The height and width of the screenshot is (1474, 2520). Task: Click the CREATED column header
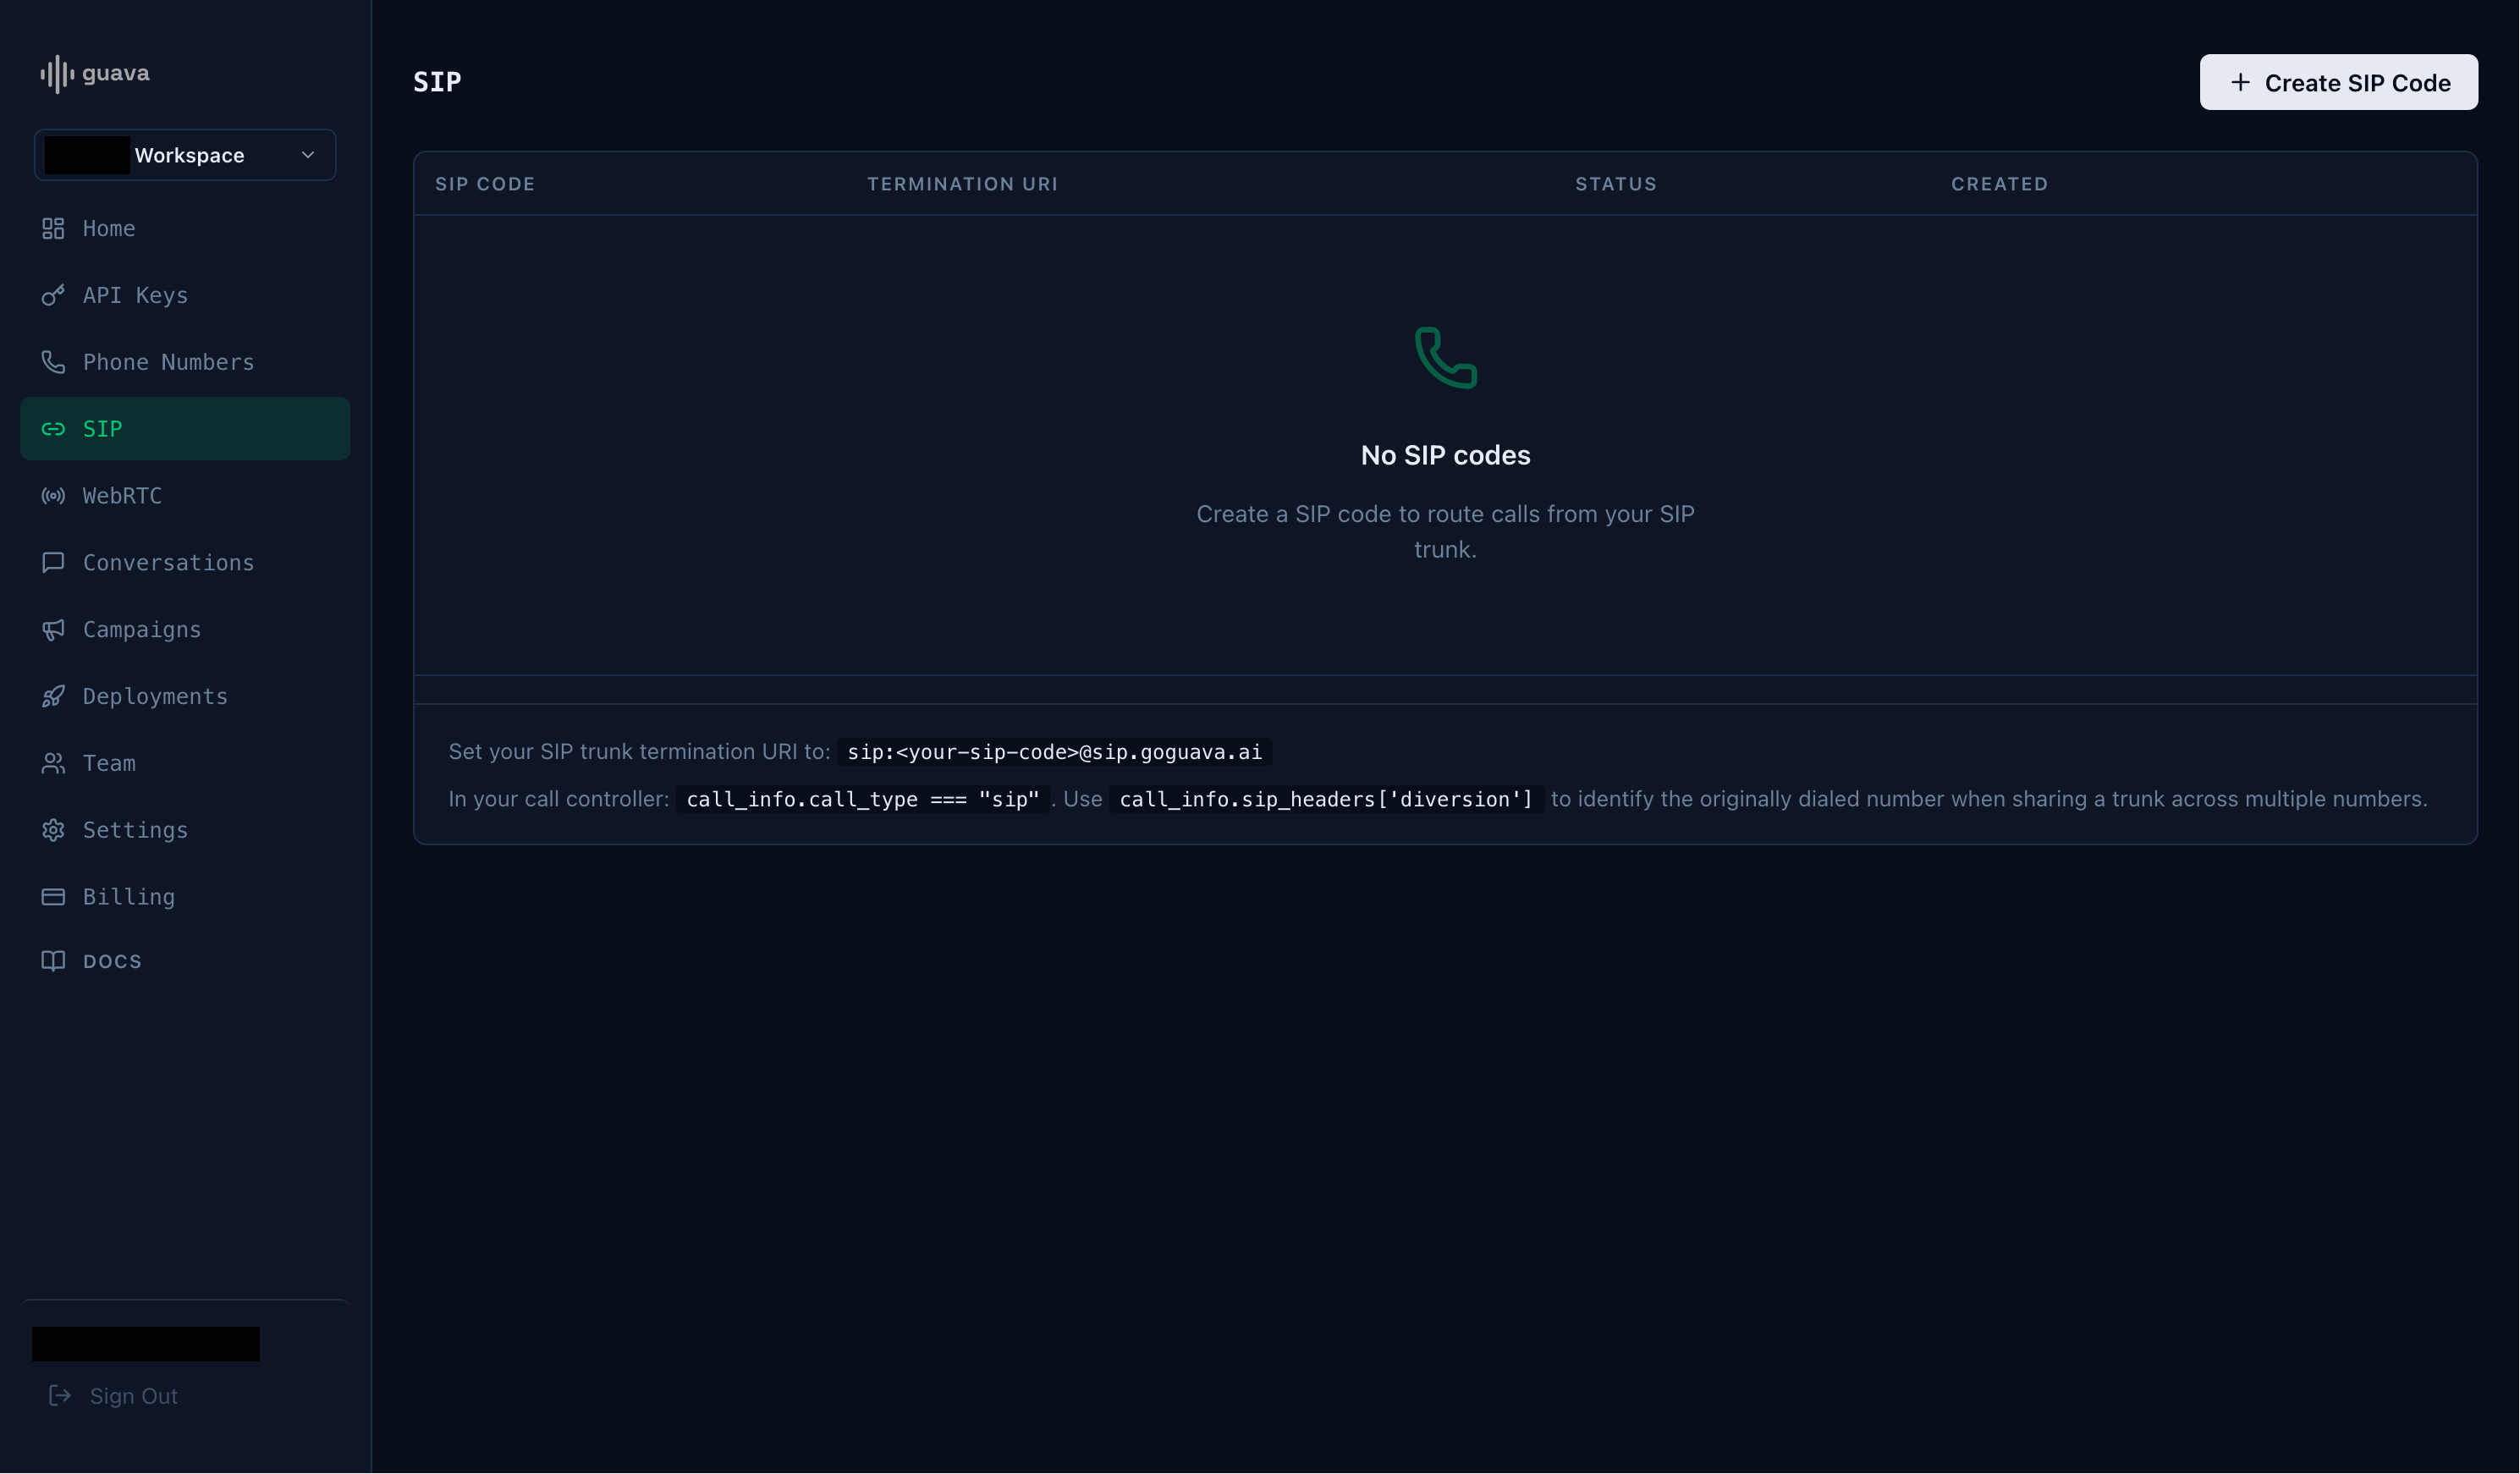(x=1999, y=184)
